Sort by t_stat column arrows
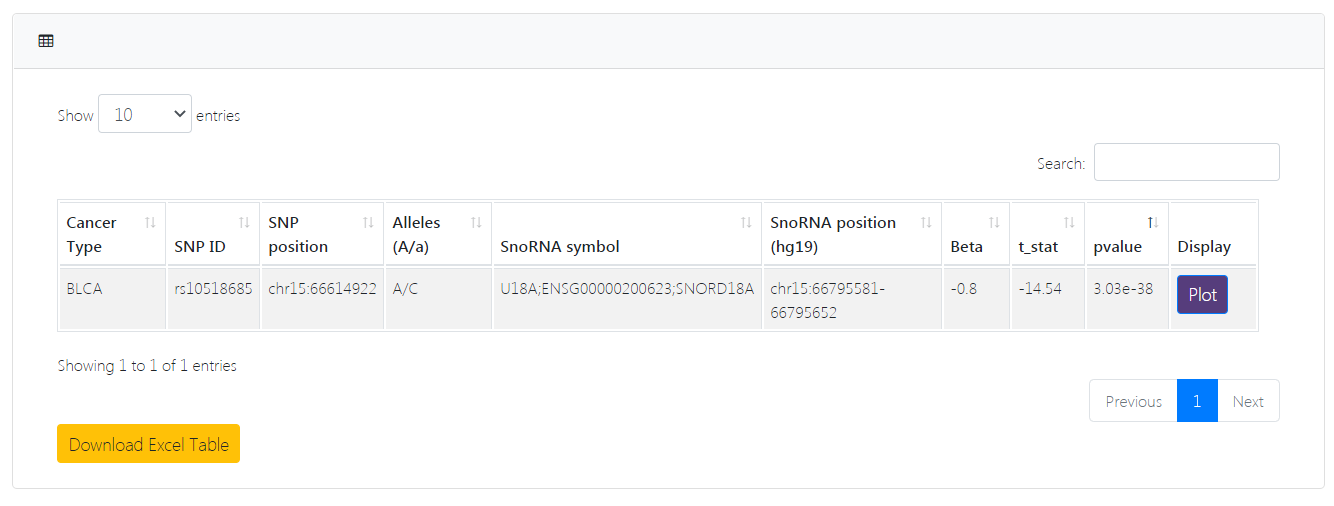This screenshot has height=506, width=1334. pyautogui.click(x=1069, y=222)
